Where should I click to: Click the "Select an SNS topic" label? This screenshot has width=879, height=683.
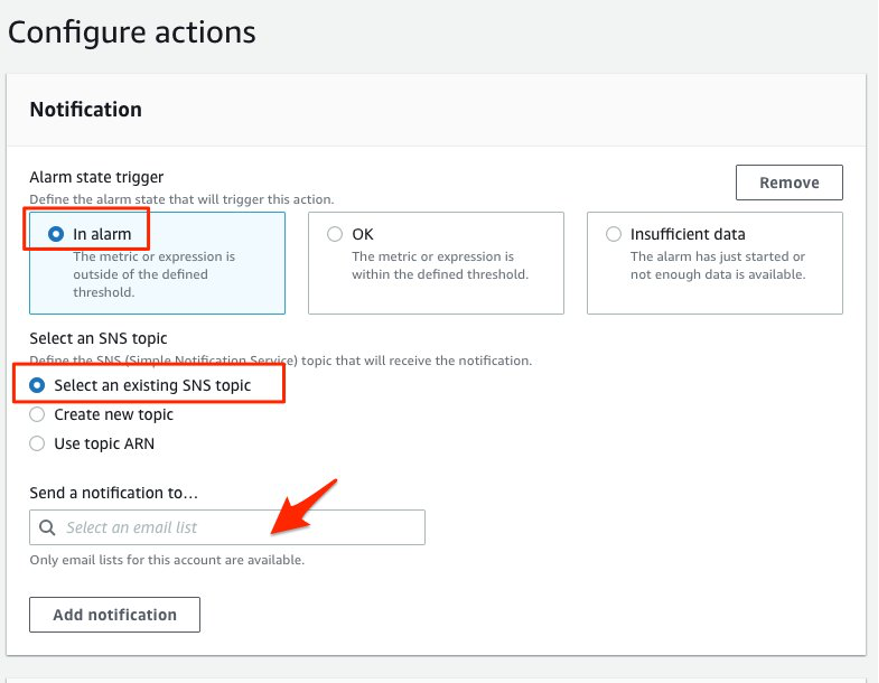click(x=96, y=338)
